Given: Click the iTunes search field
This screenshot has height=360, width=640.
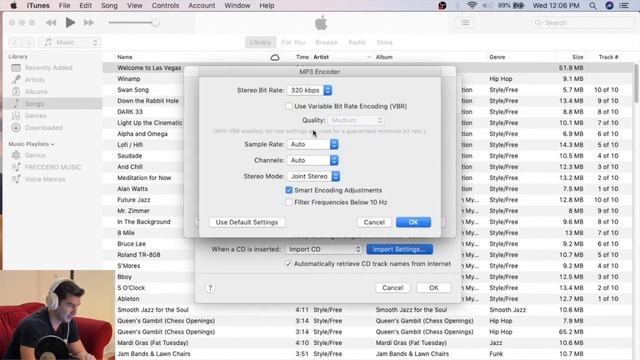Looking at the screenshot, I should click(x=583, y=23).
